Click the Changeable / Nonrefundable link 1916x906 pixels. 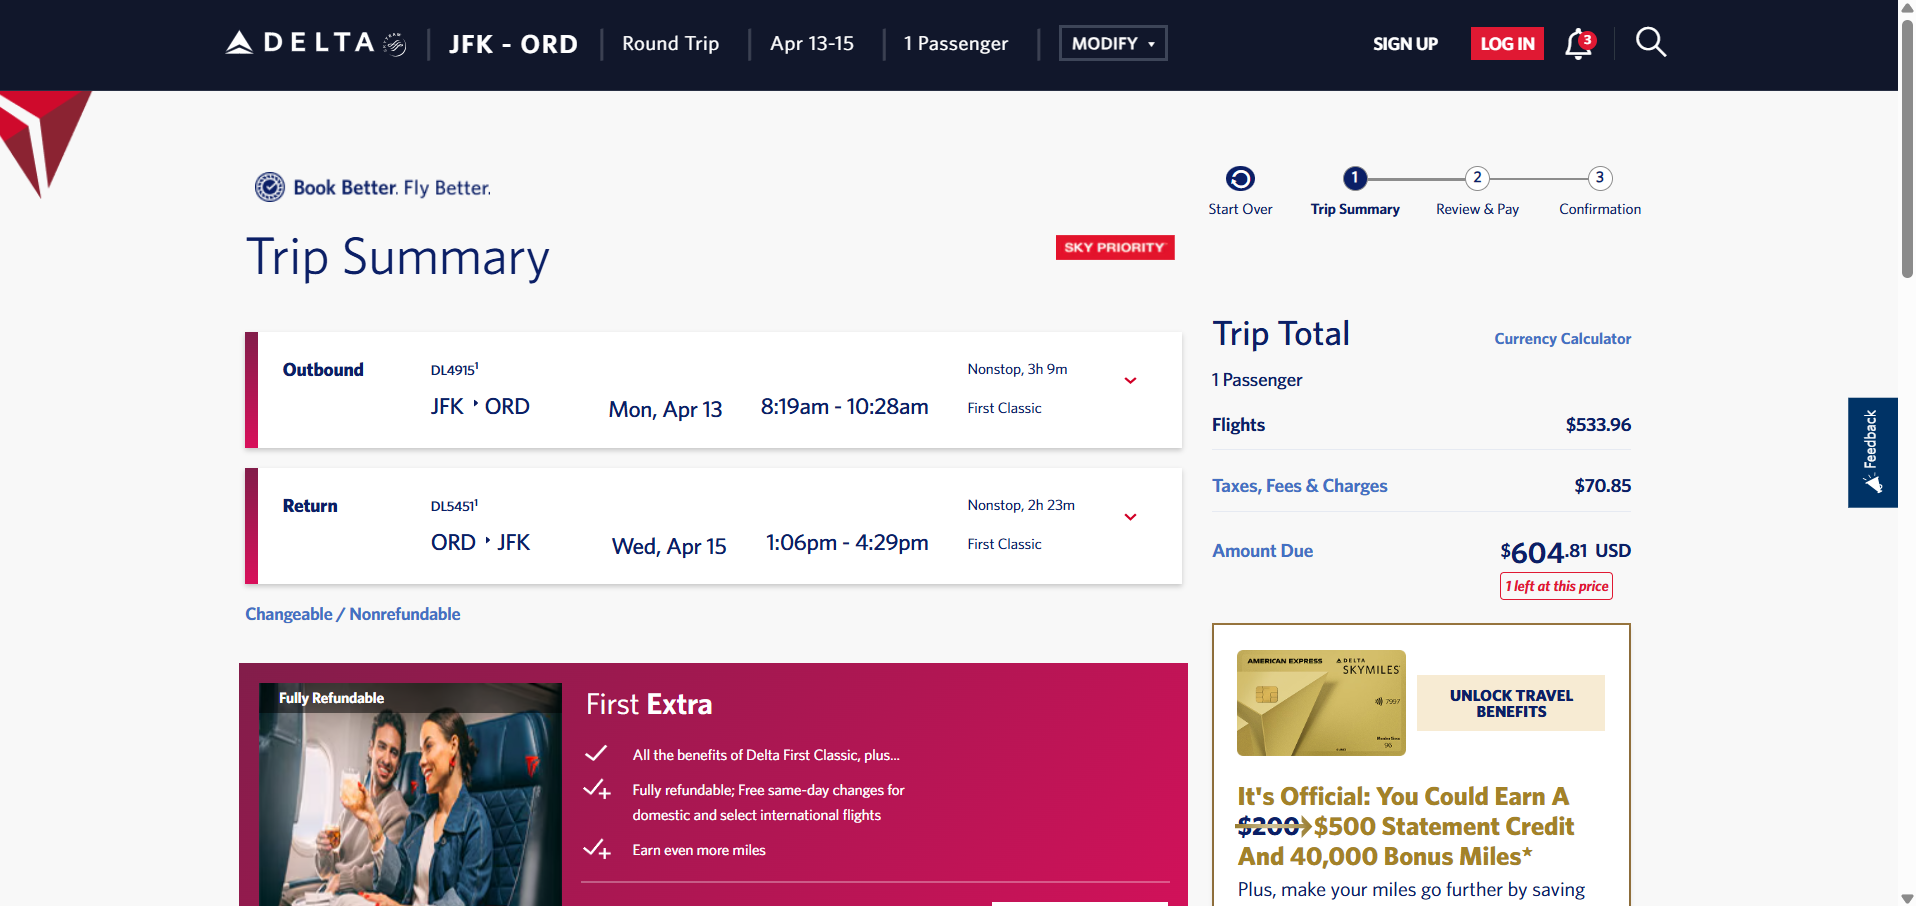coord(353,614)
